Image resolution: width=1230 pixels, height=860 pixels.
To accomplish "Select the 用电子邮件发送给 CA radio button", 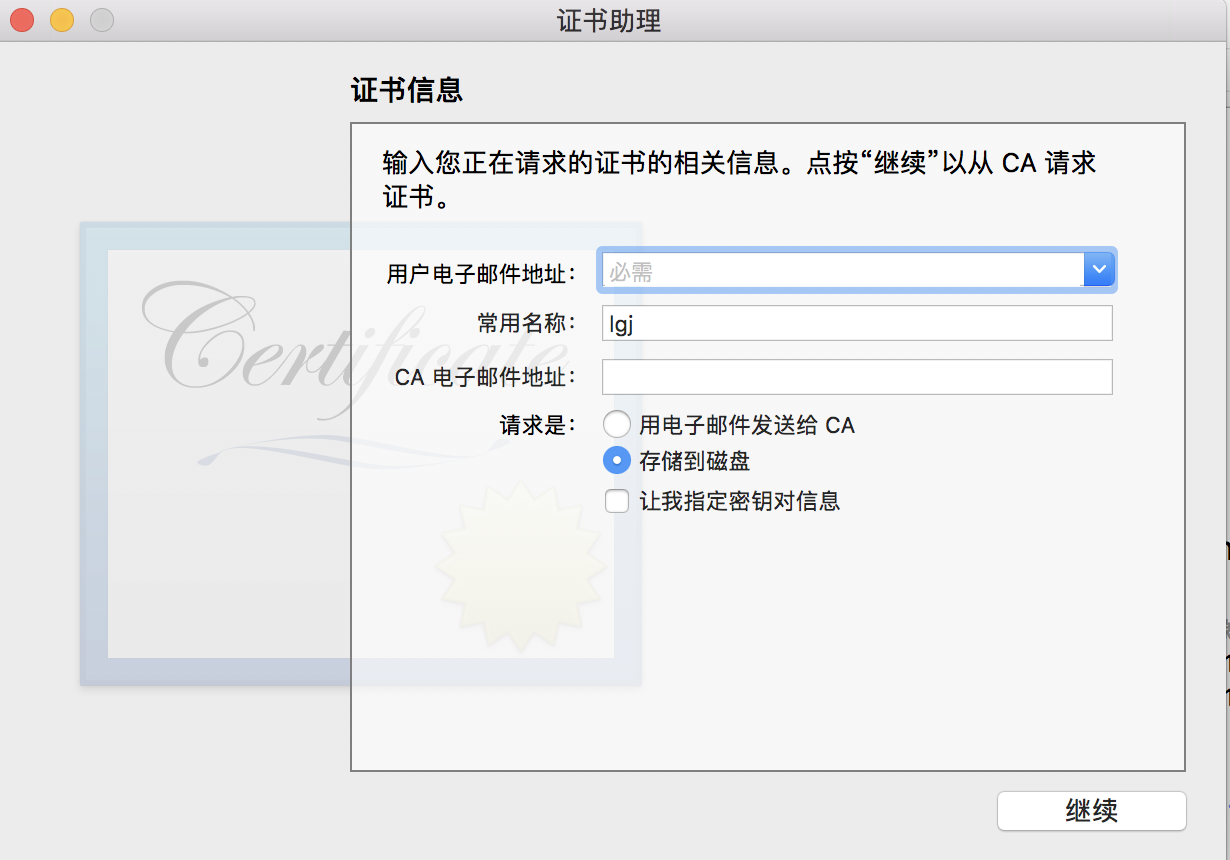I will [x=617, y=425].
